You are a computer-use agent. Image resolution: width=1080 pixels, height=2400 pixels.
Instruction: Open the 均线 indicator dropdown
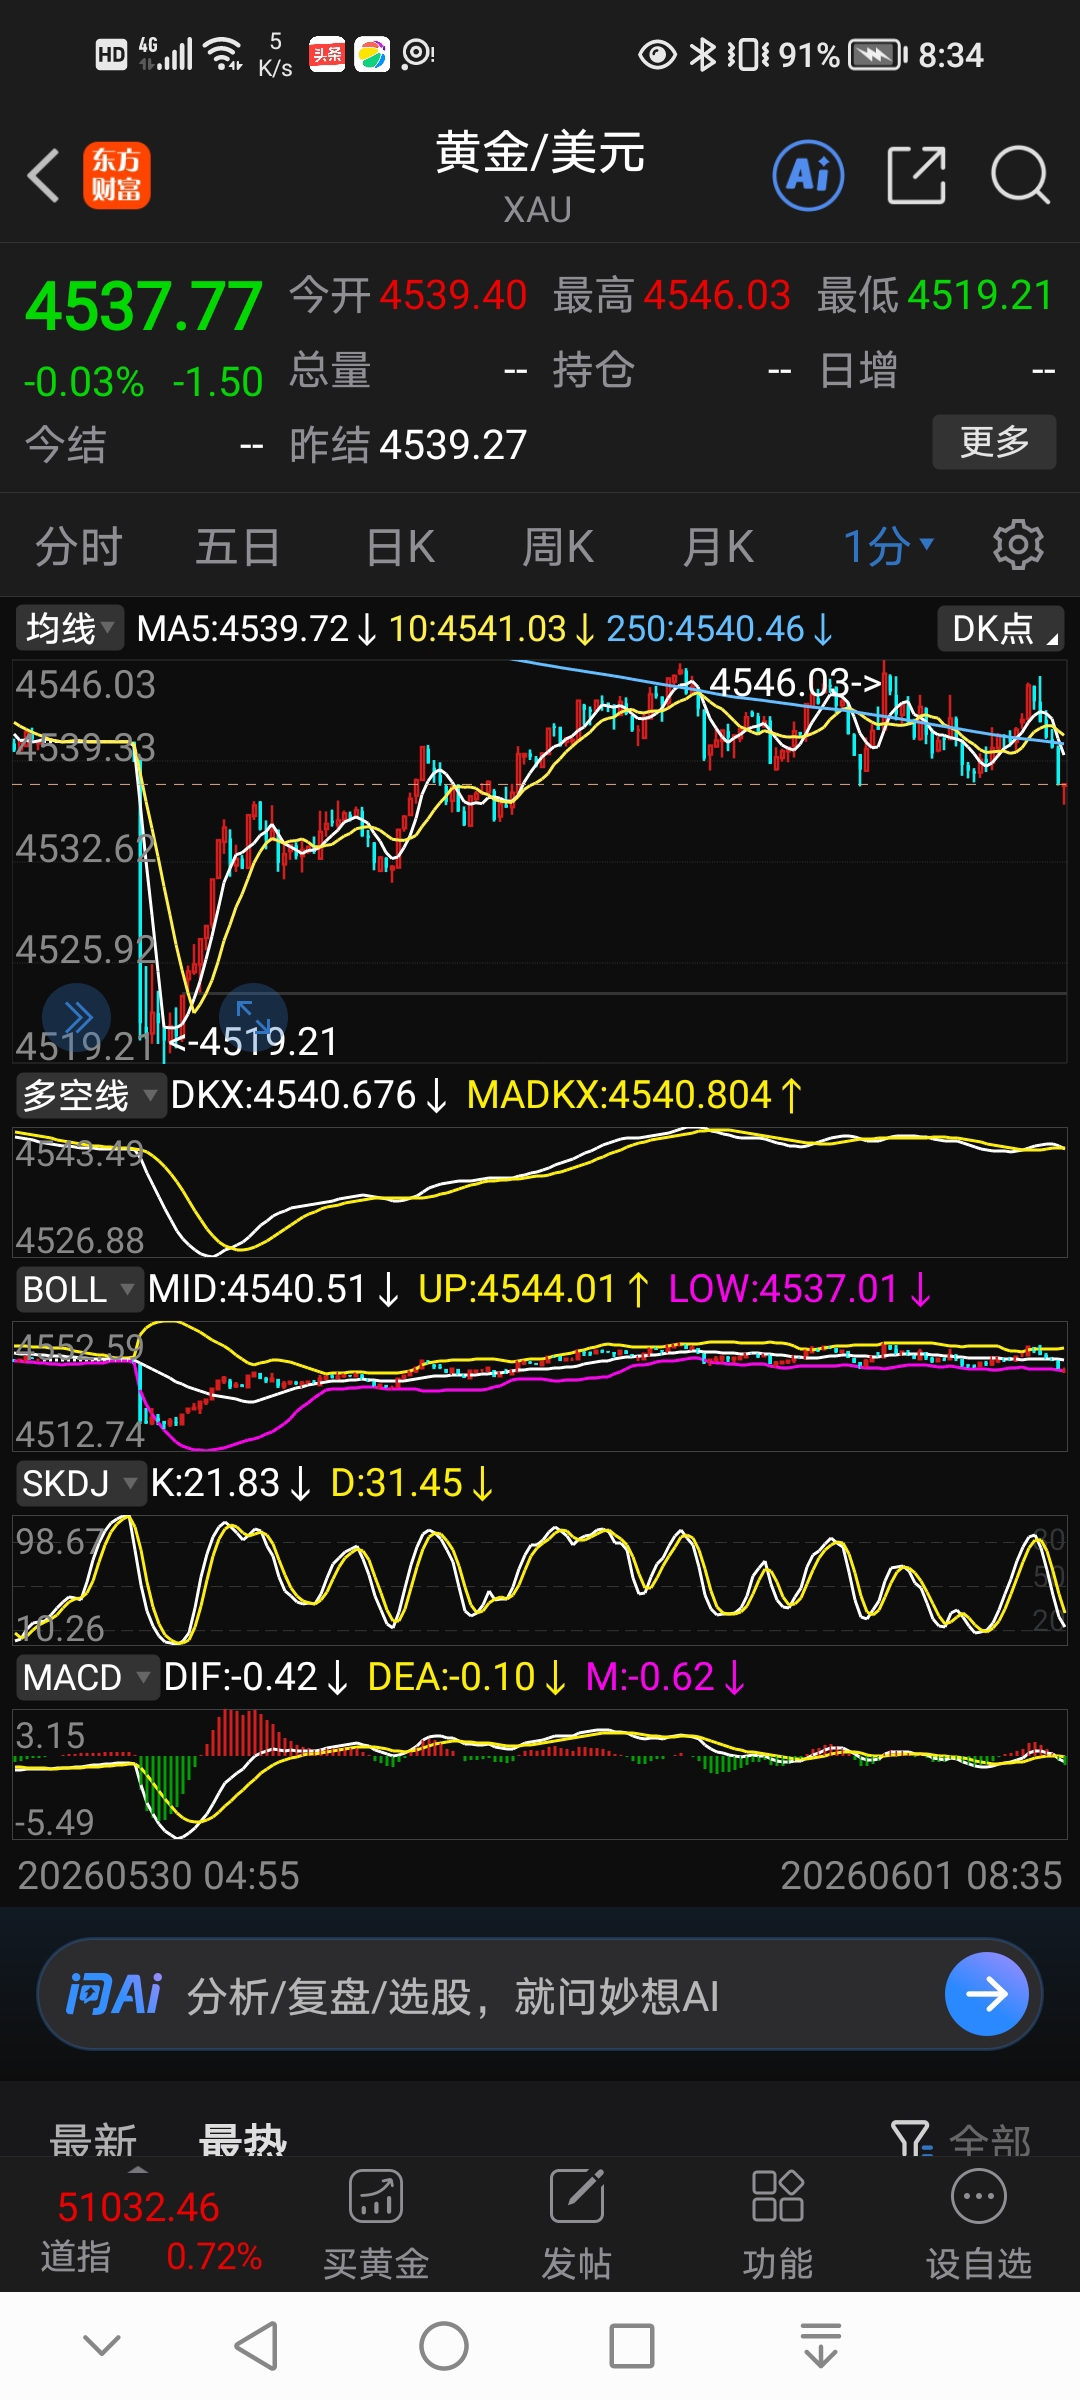click(x=69, y=628)
